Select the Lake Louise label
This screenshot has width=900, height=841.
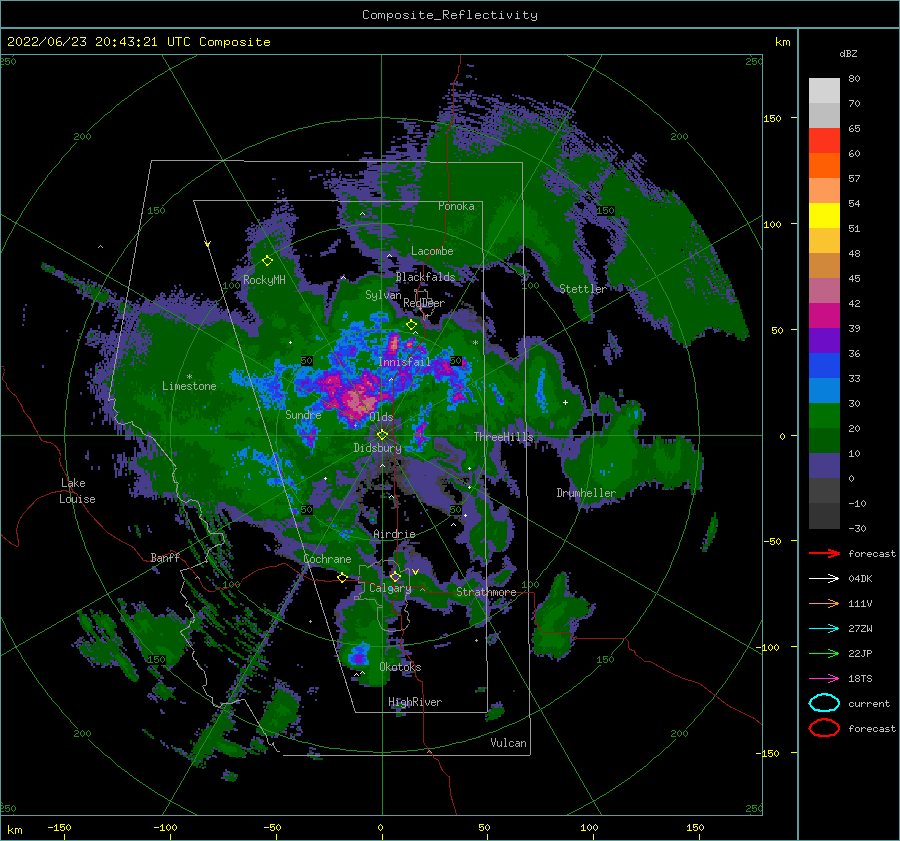[77, 491]
